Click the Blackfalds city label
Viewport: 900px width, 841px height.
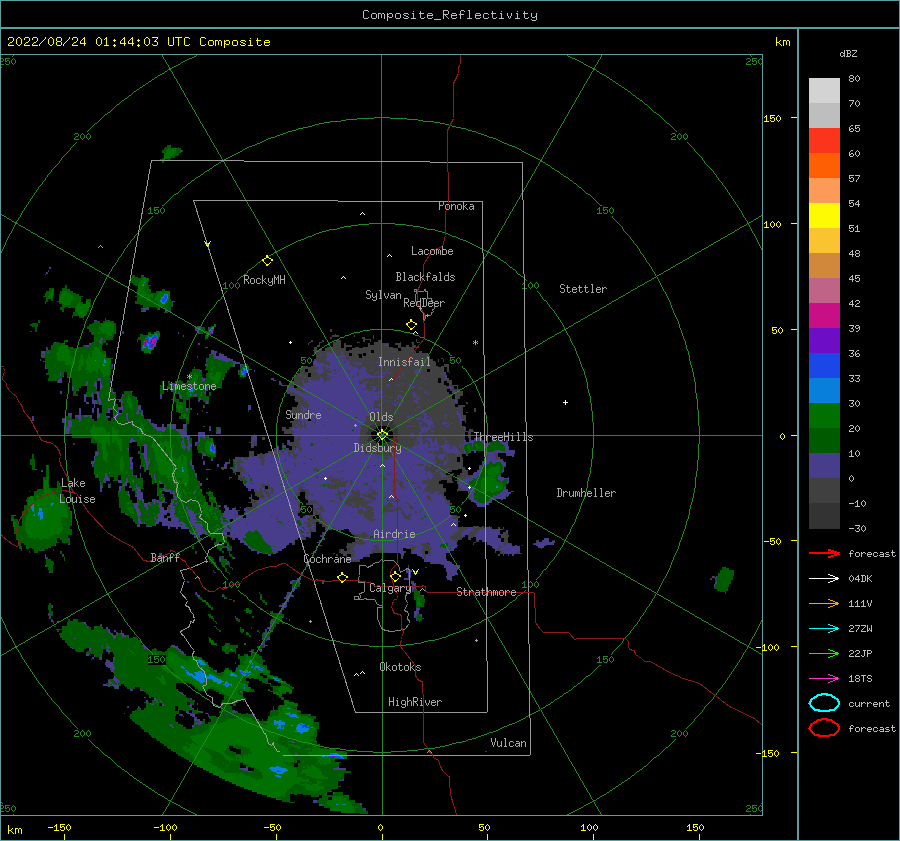tap(425, 277)
